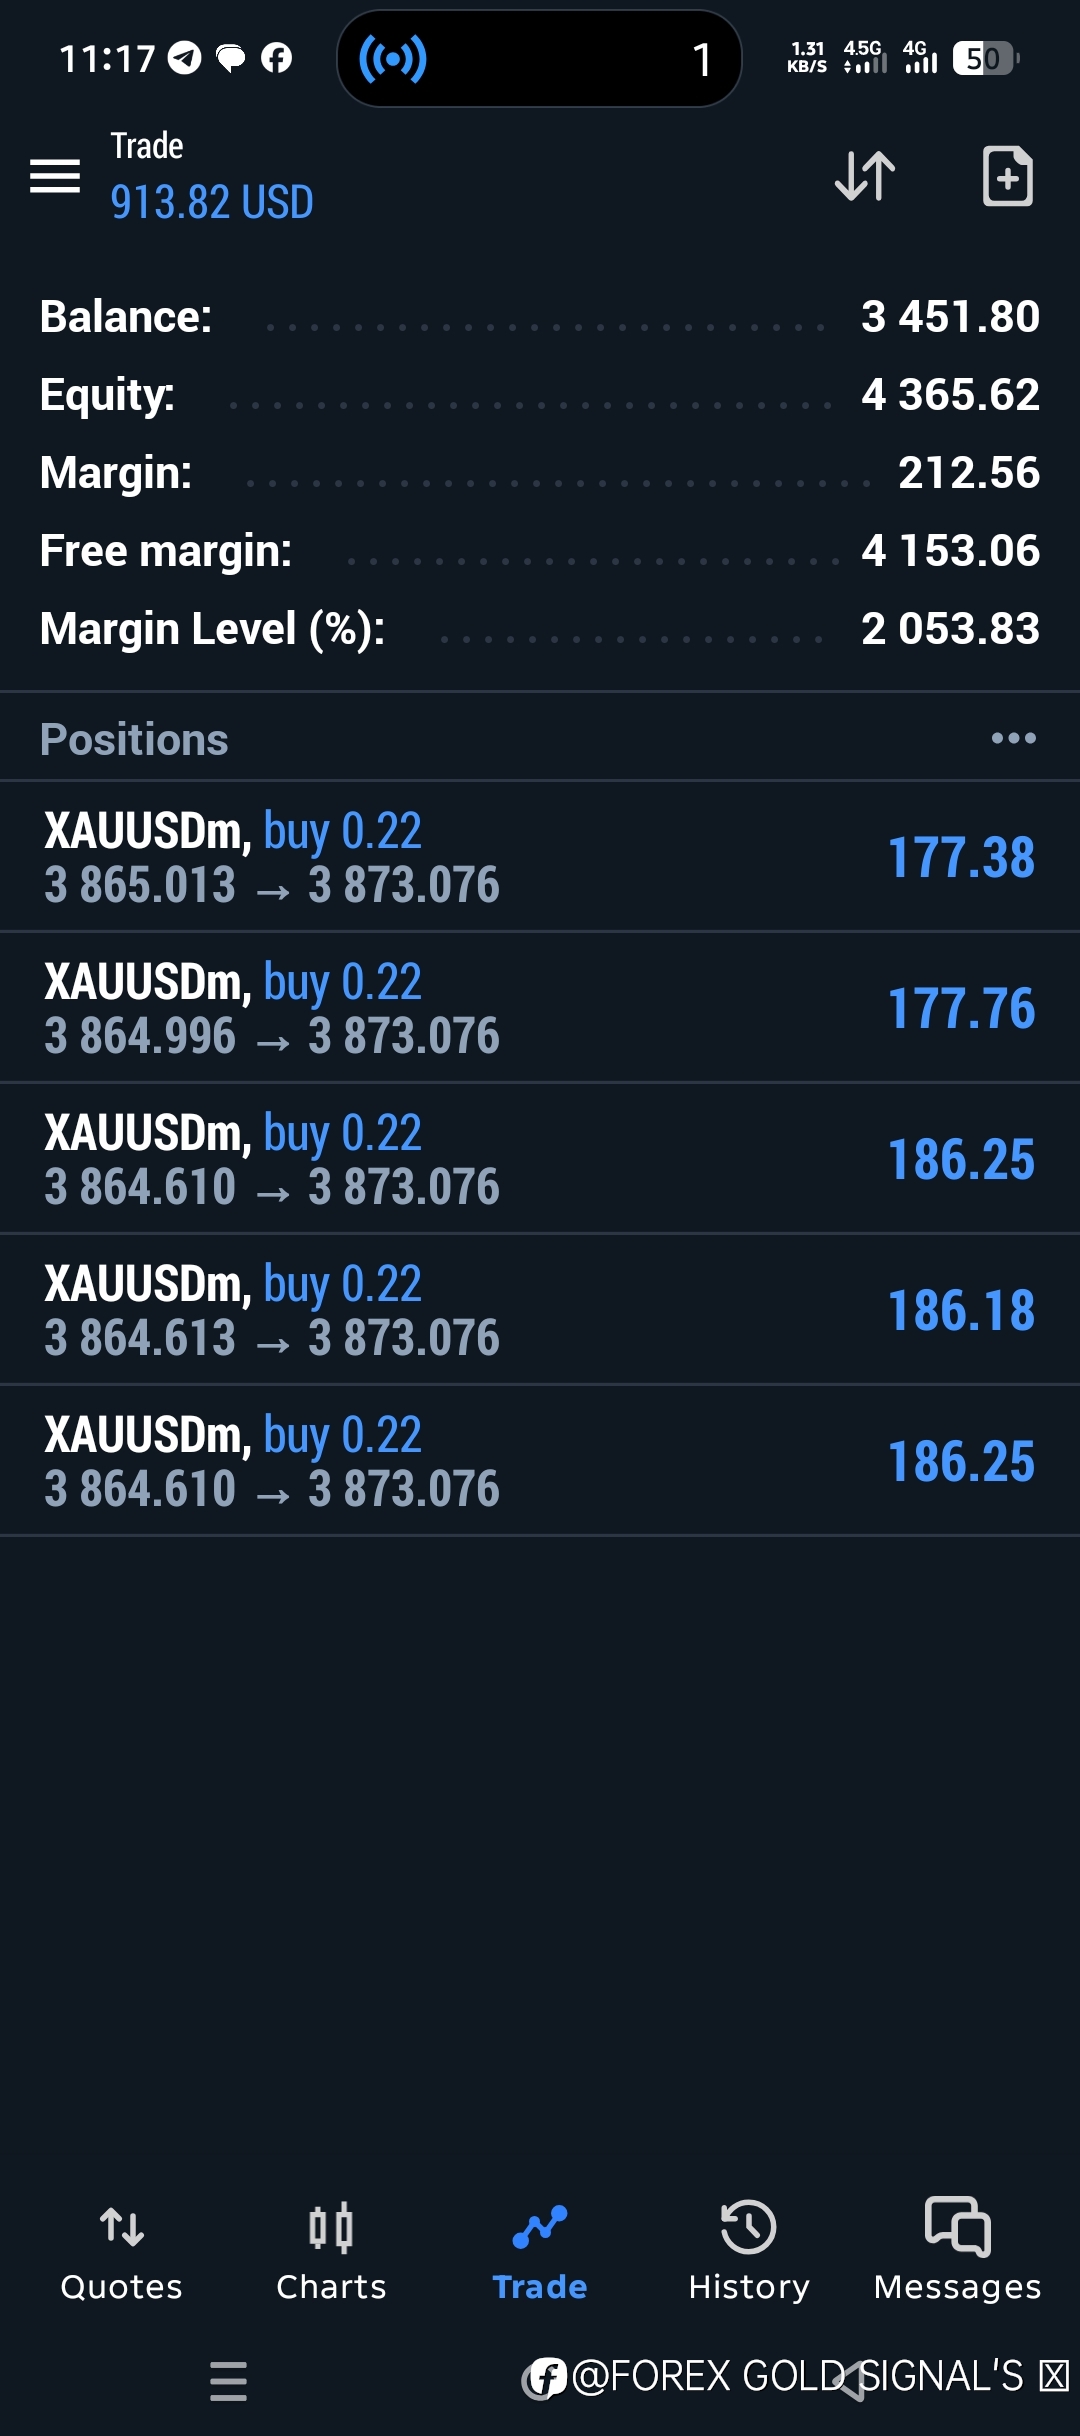This screenshot has width=1080, height=2436.
Task: Open the hamburger side menu
Action: coord(55,176)
